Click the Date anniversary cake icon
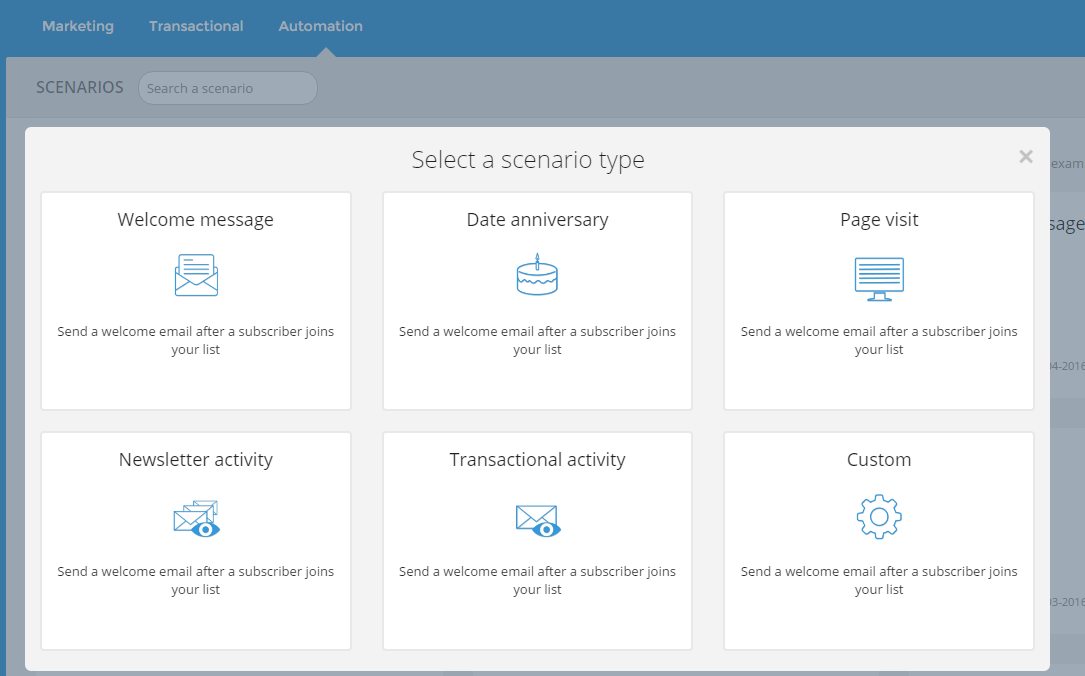The image size is (1085, 676). pos(537,274)
